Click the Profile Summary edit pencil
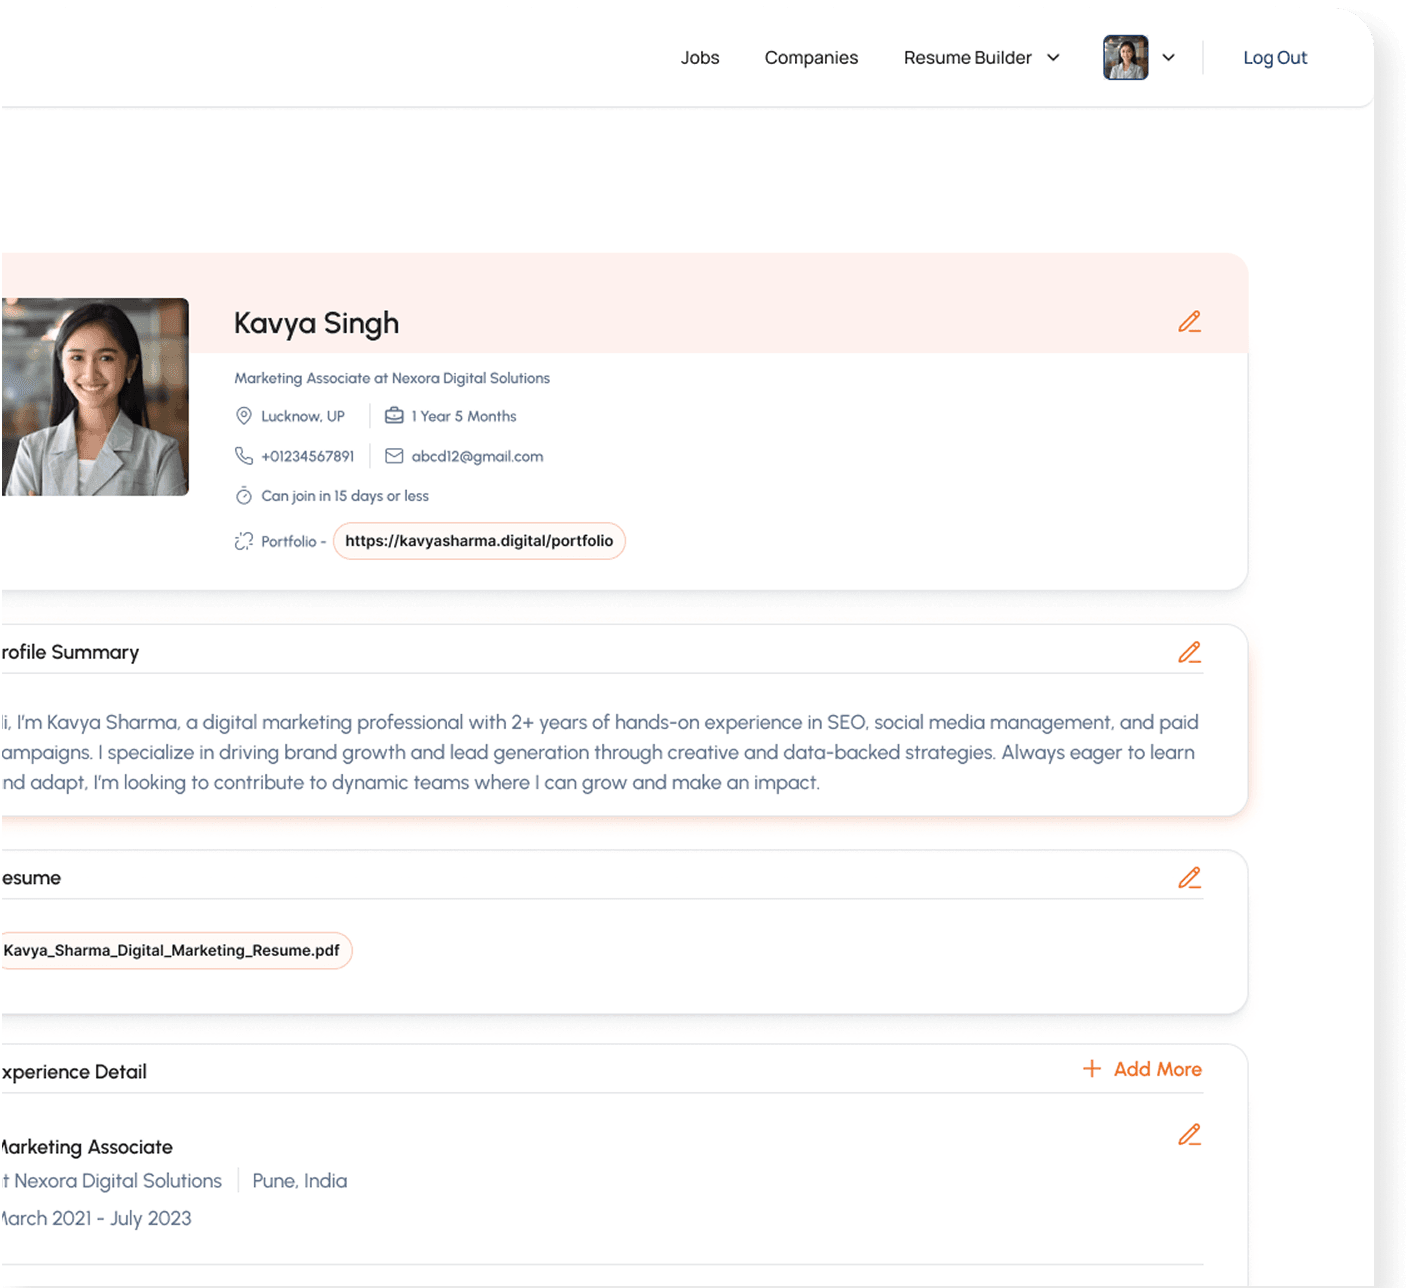This screenshot has height=1288, width=1414. tap(1189, 653)
